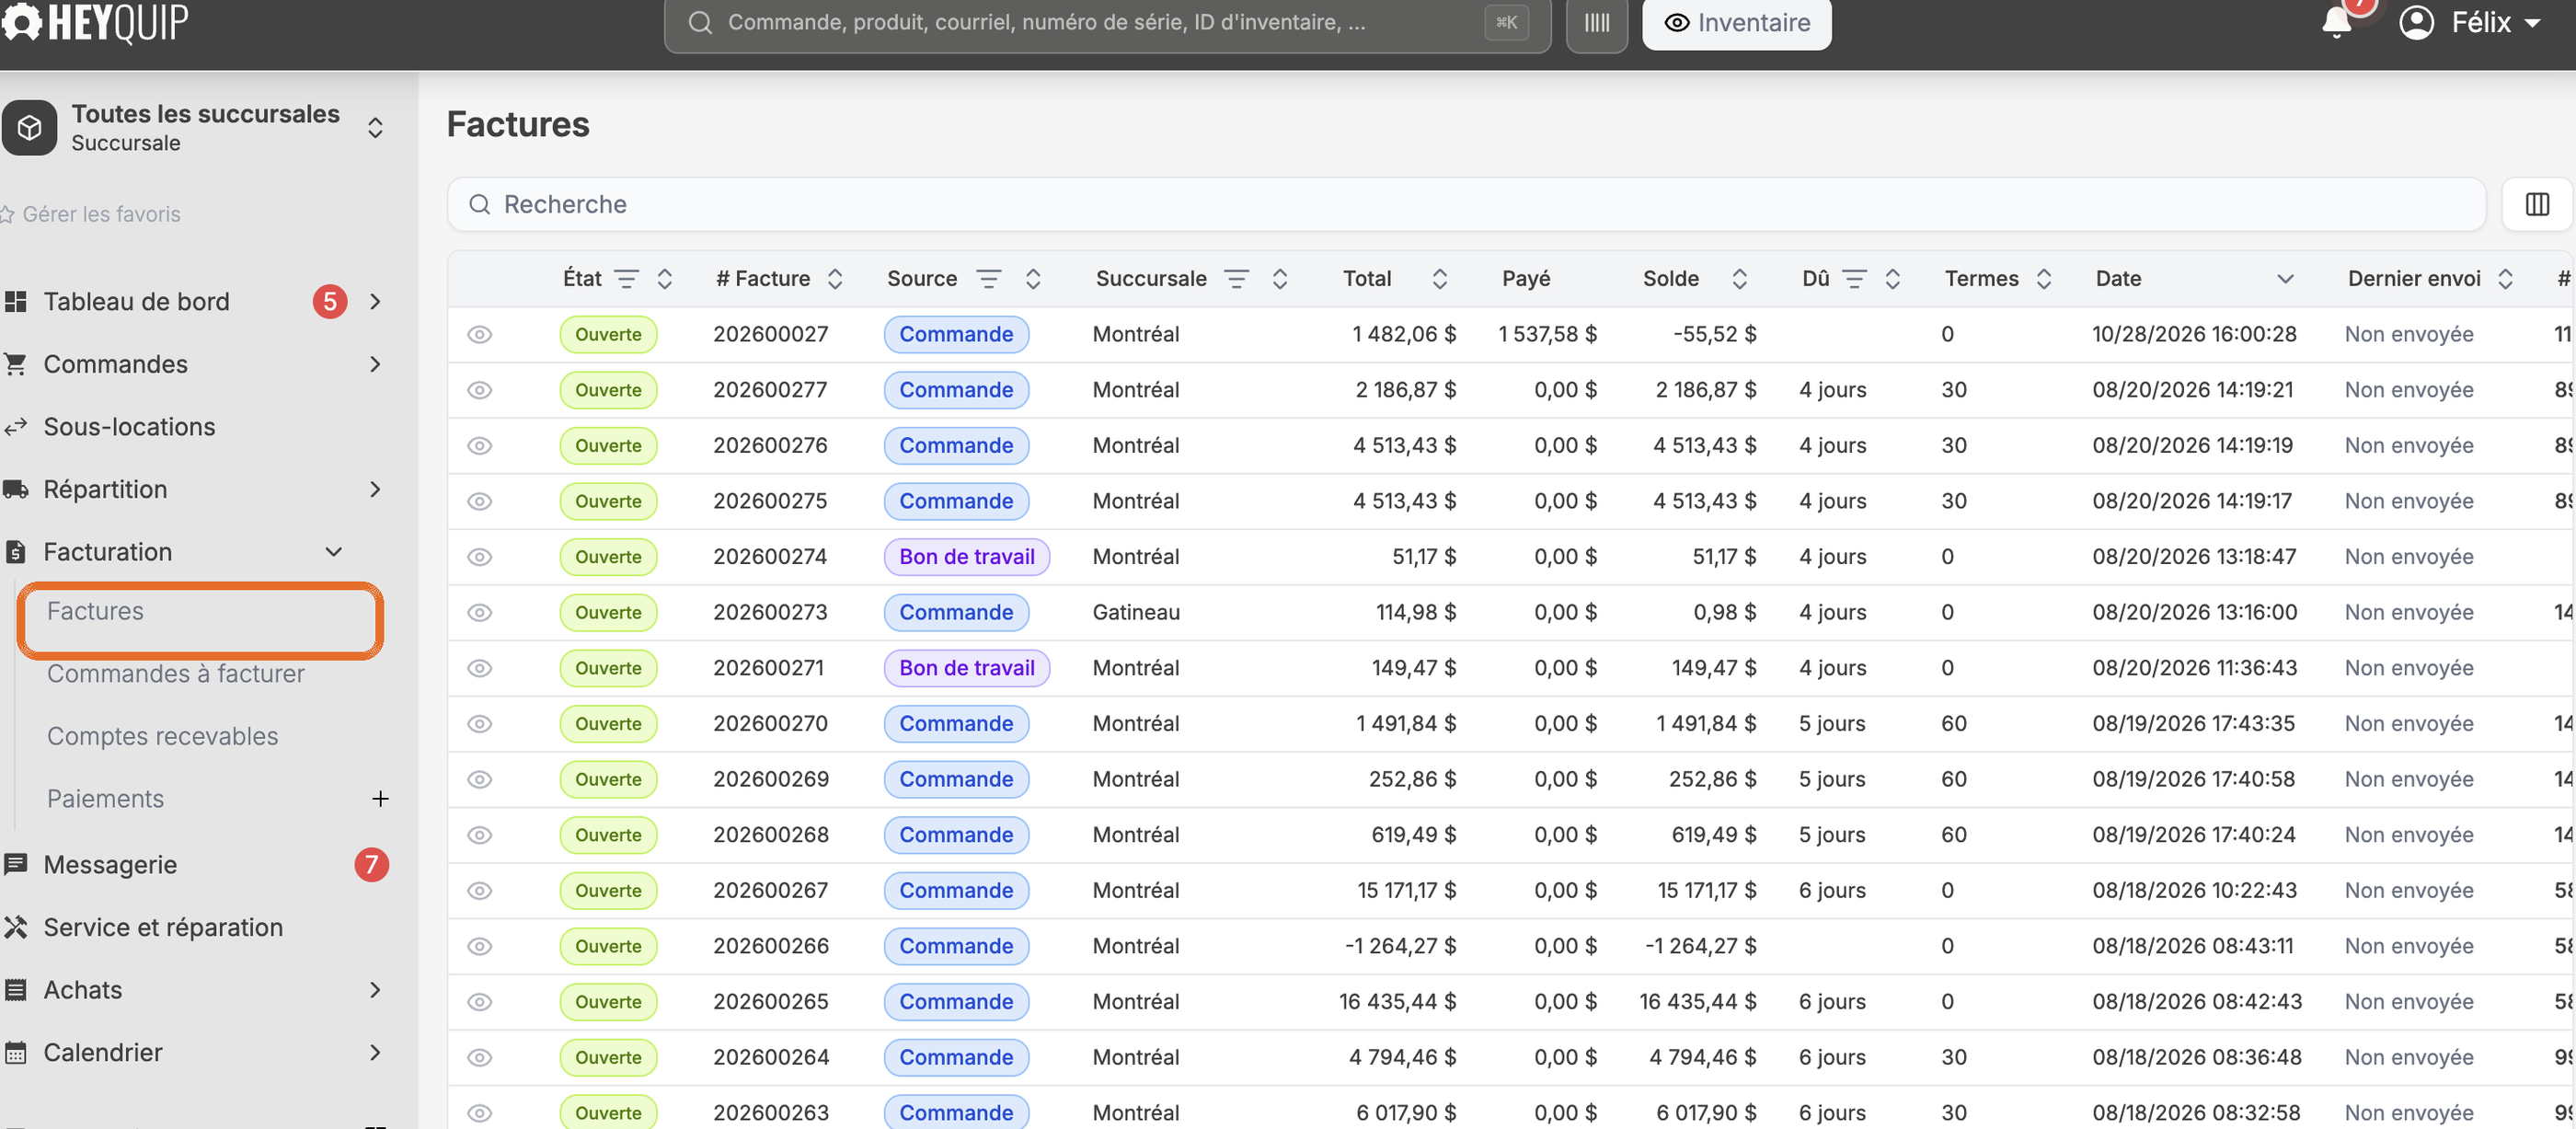Sort the Dernier envoi column
The image size is (2576, 1129).
[2505, 279]
